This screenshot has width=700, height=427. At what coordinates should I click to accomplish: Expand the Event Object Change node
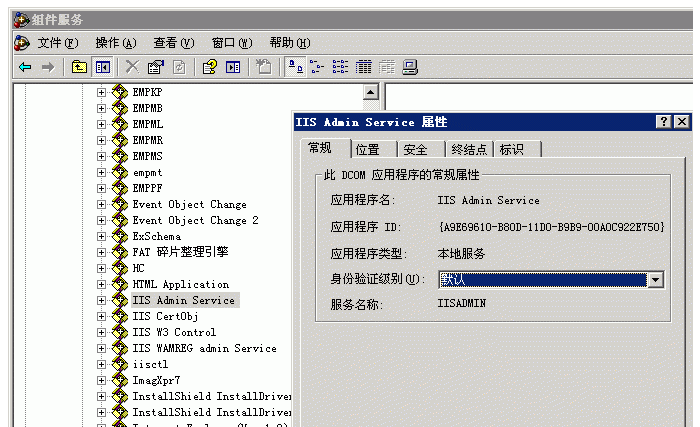click(101, 204)
